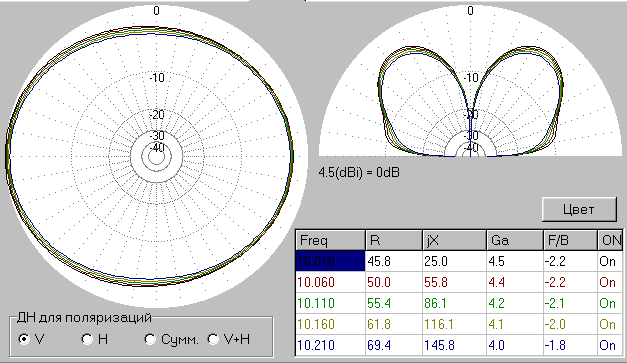This screenshot has height=363, width=627.
Task: Click the Ga value 4.0
Action: 515,345
